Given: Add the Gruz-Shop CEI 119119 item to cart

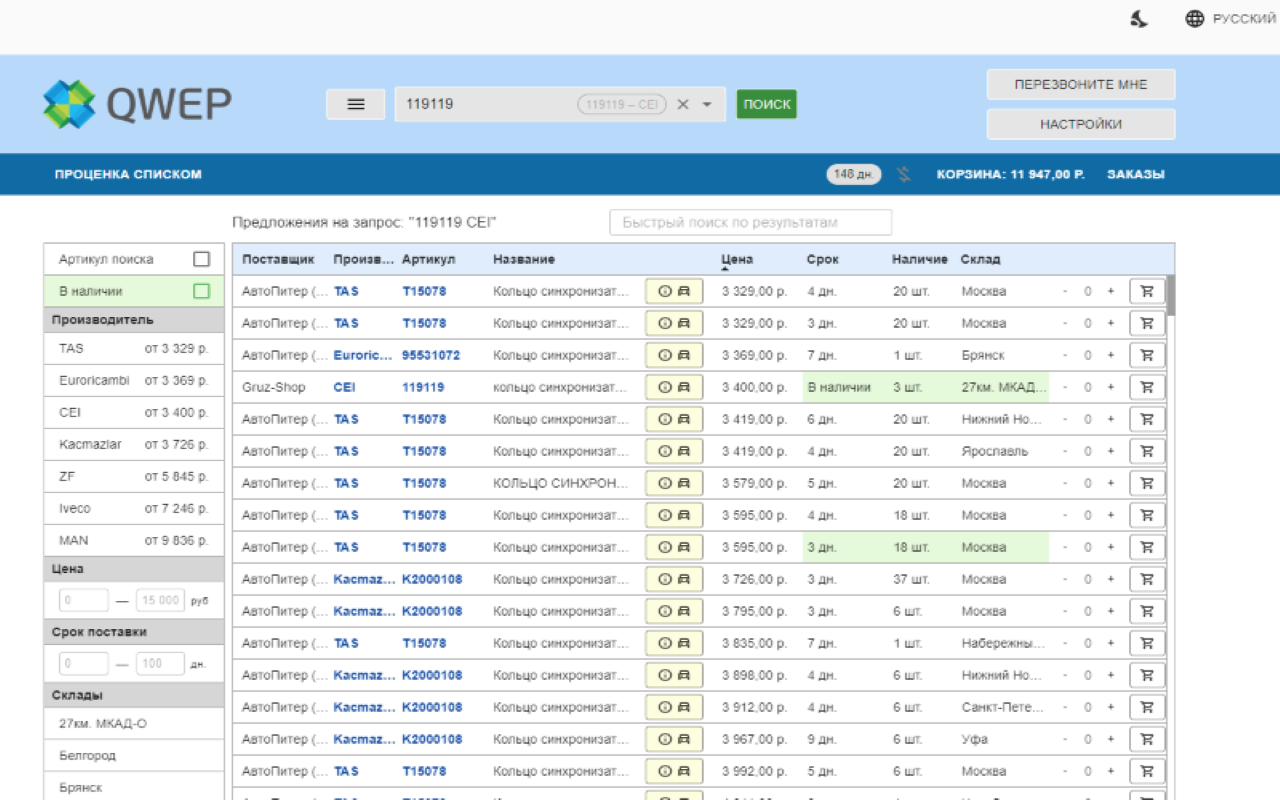Looking at the screenshot, I should 1146,387.
